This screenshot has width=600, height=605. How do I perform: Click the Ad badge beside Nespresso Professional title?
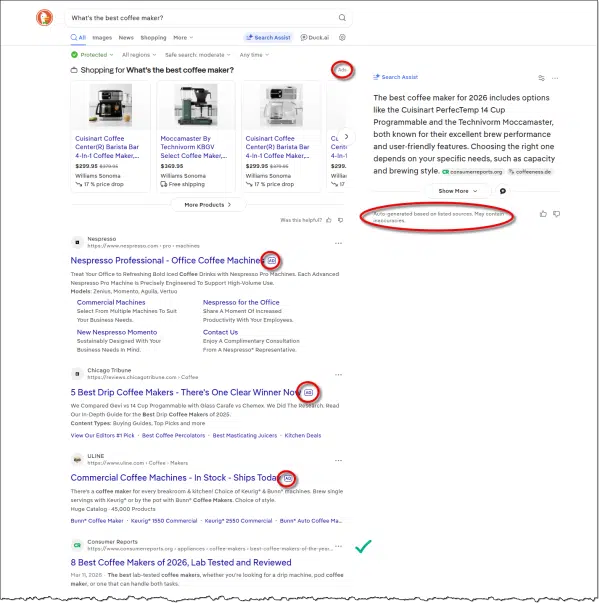[x=272, y=260]
